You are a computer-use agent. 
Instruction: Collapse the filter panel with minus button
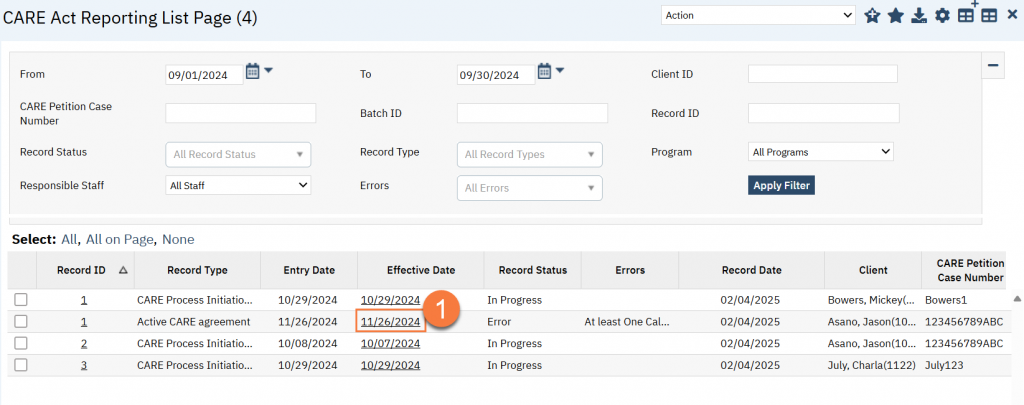coord(994,66)
